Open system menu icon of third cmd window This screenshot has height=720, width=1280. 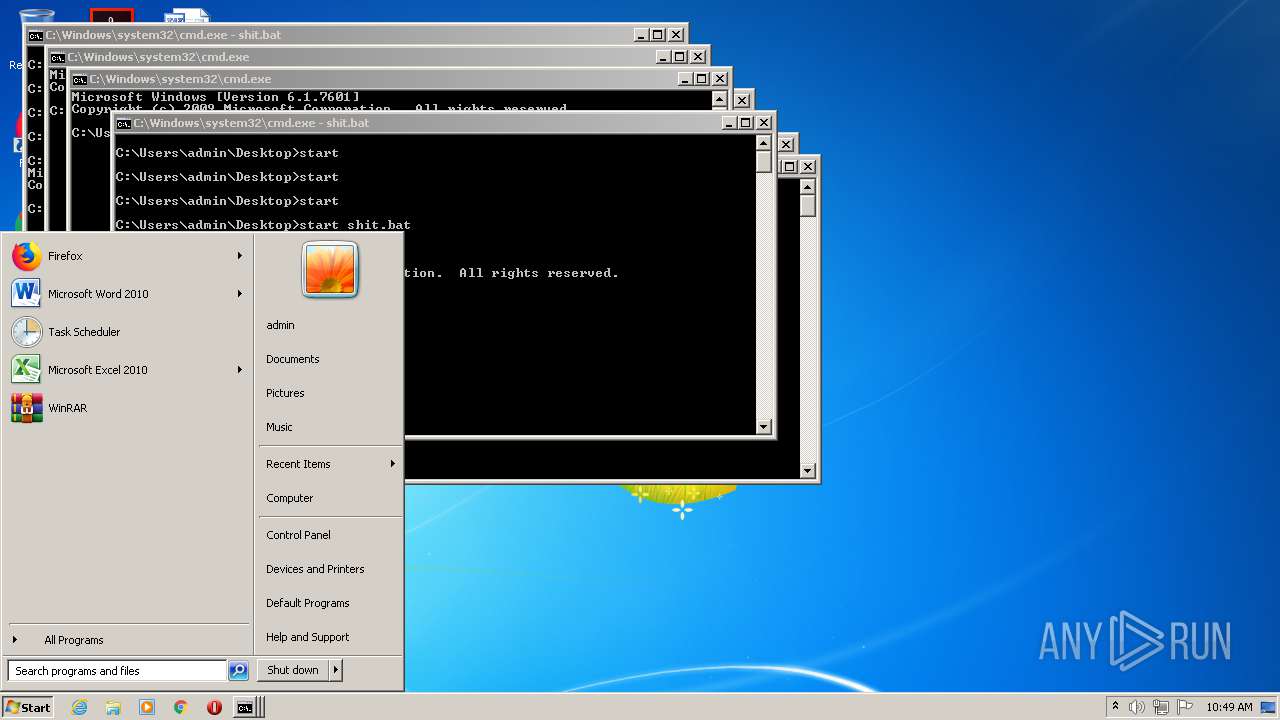click(80, 79)
